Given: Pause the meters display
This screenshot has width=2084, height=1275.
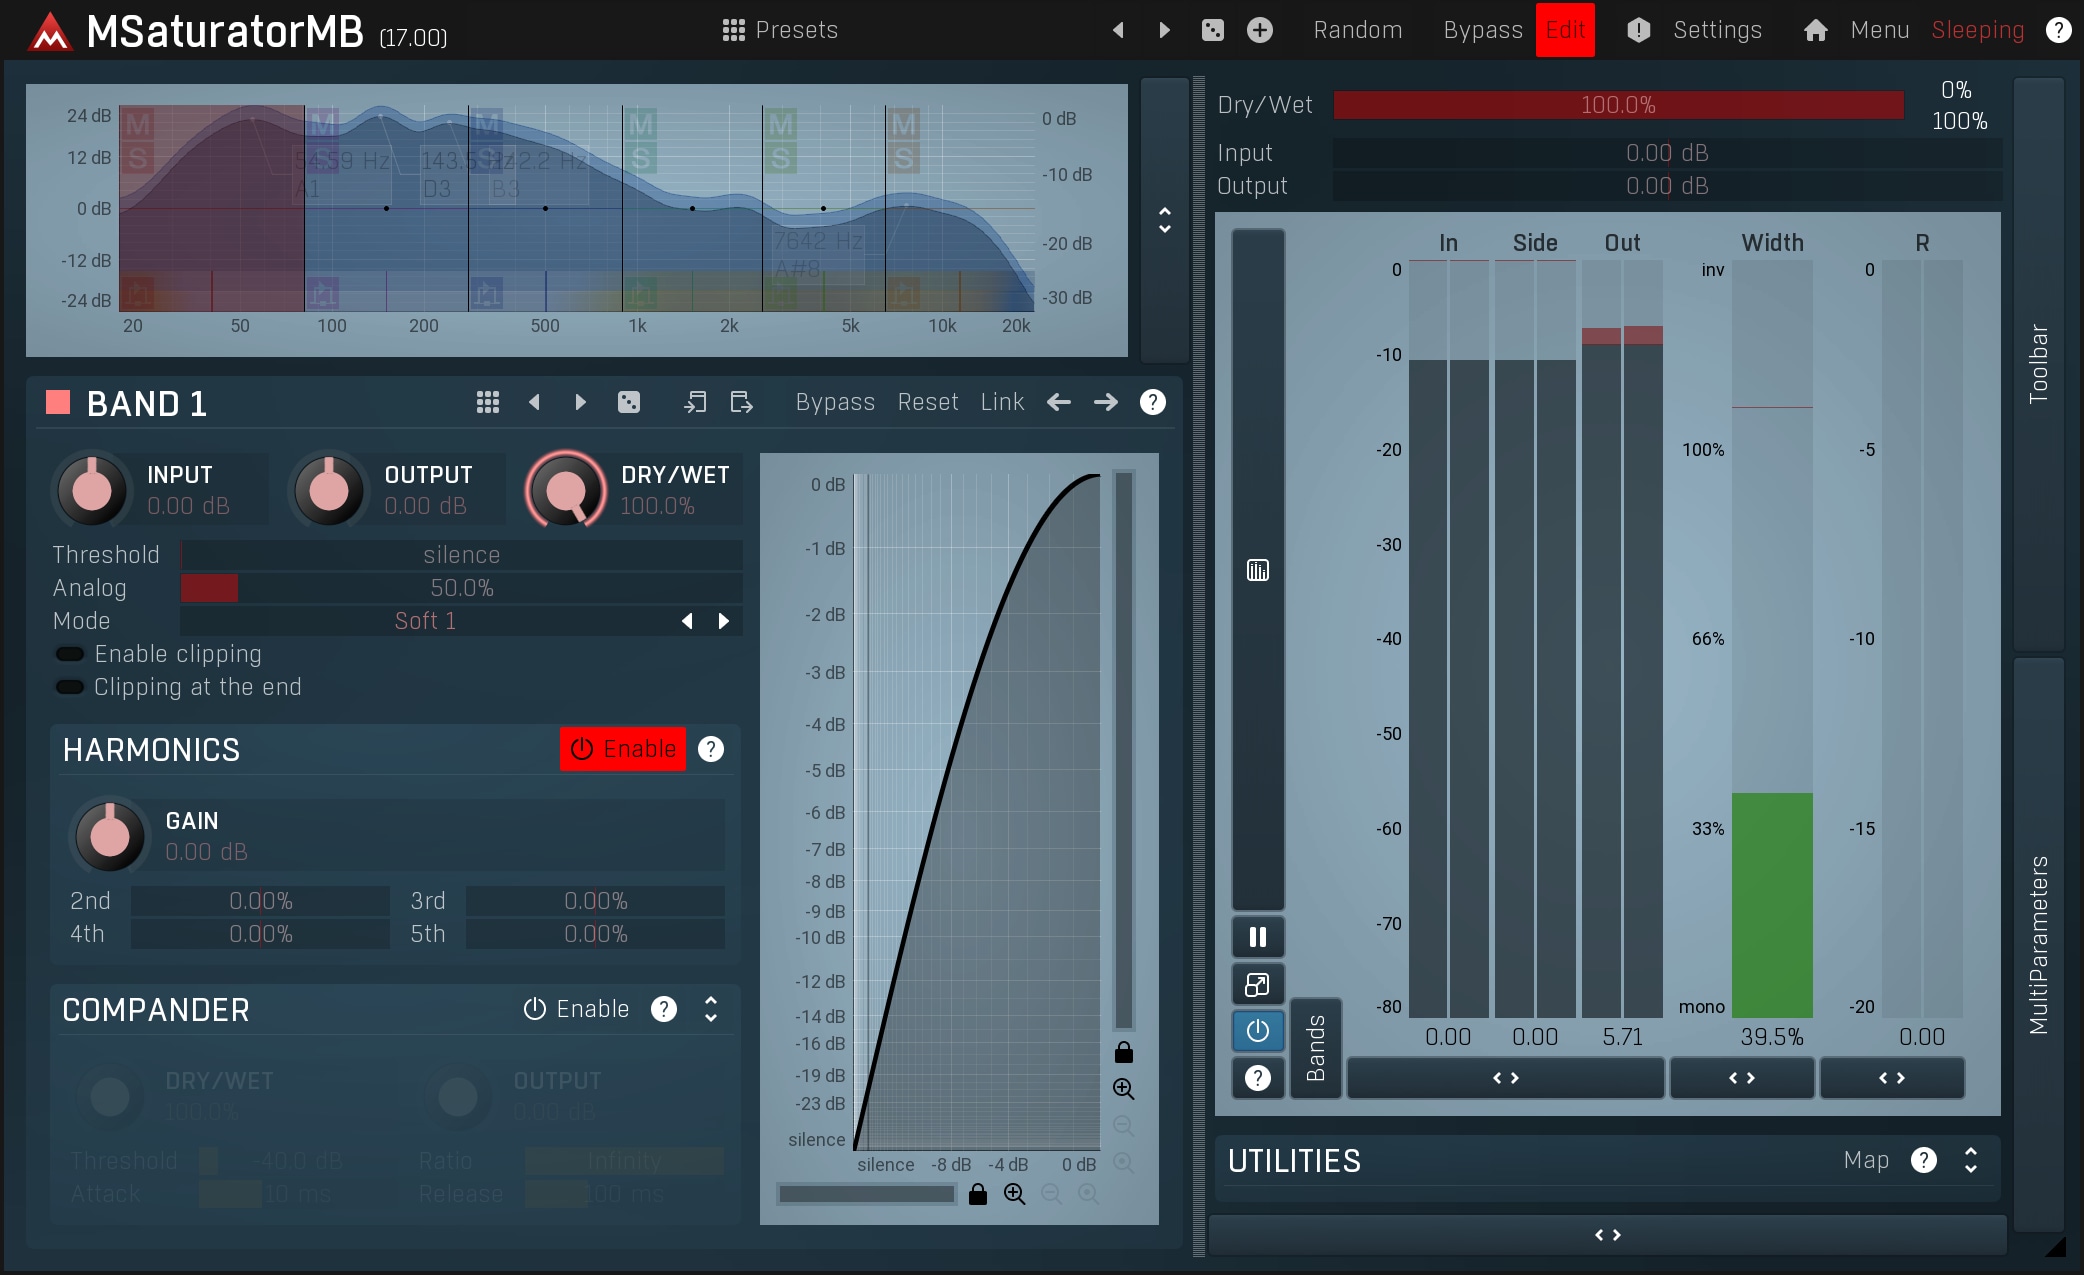Looking at the screenshot, I should tap(1257, 937).
